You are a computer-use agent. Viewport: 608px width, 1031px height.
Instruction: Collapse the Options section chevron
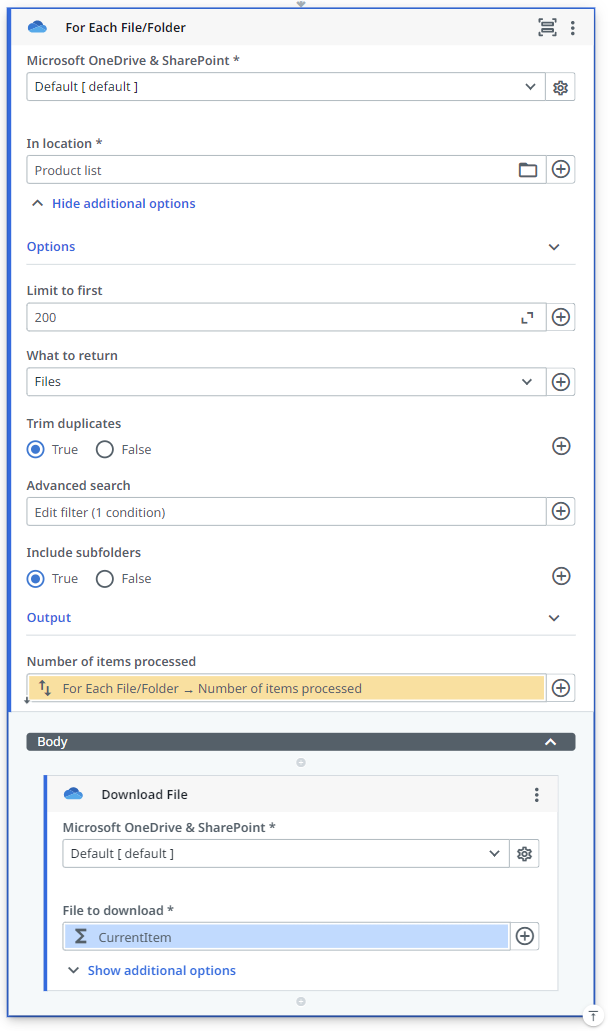[x=555, y=247]
